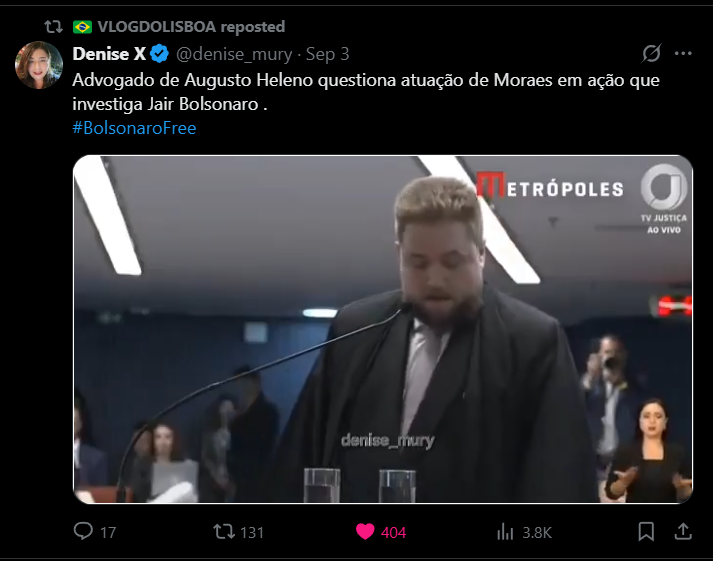Click the blue verified badge
Screen dimensions: 713x561
pos(160,54)
